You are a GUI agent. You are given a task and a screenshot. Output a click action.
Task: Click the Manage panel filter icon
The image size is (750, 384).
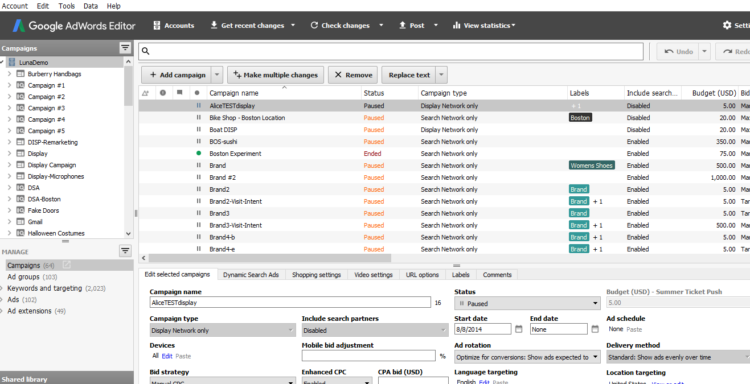[x=125, y=251]
